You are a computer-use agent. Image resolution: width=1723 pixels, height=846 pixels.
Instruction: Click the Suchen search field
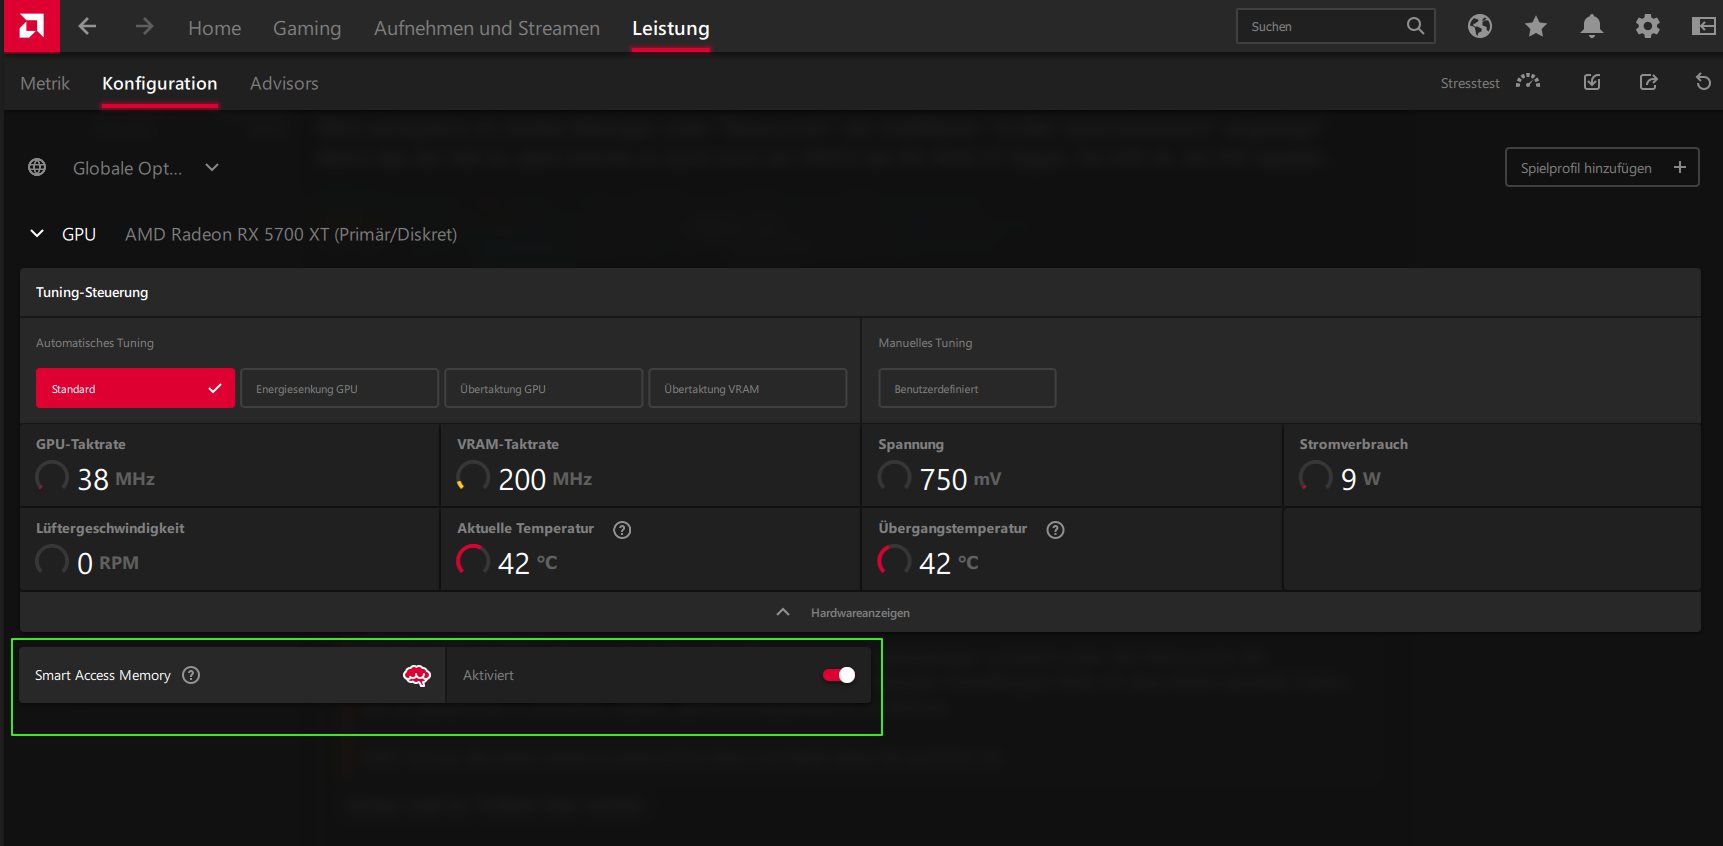1336,26
